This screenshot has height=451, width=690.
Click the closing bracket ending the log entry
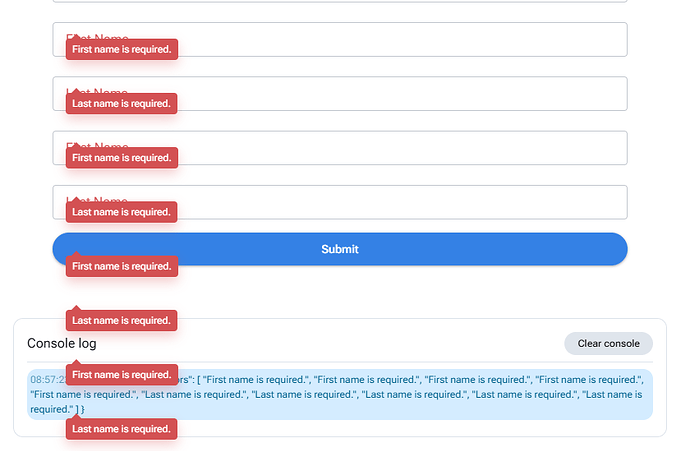coord(76,410)
